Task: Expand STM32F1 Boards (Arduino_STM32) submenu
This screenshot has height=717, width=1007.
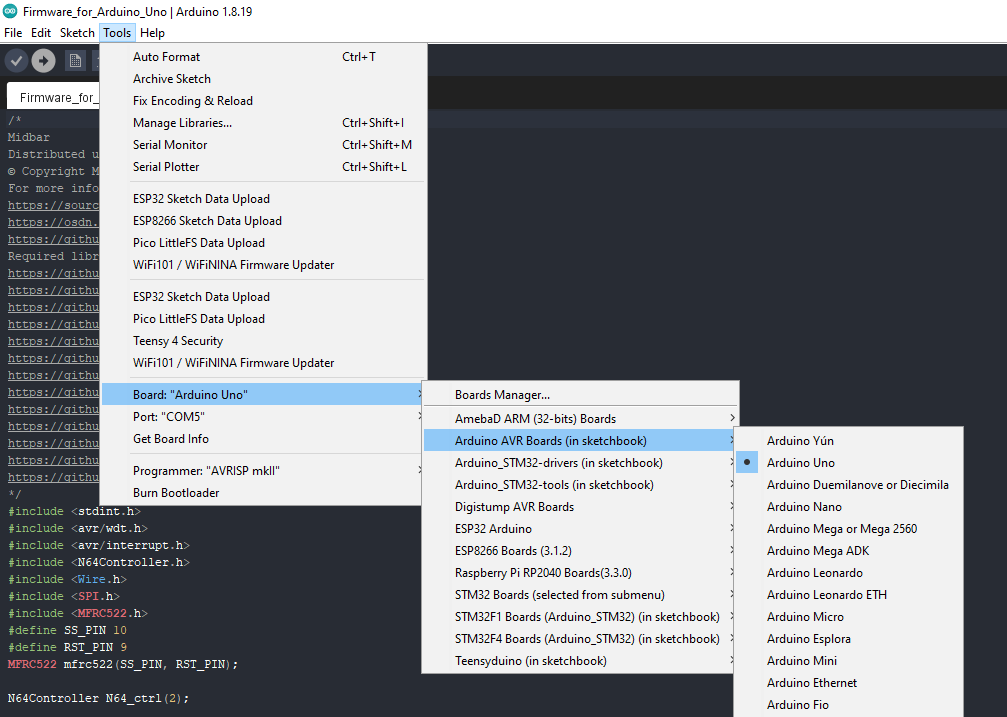Action: (580, 617)
